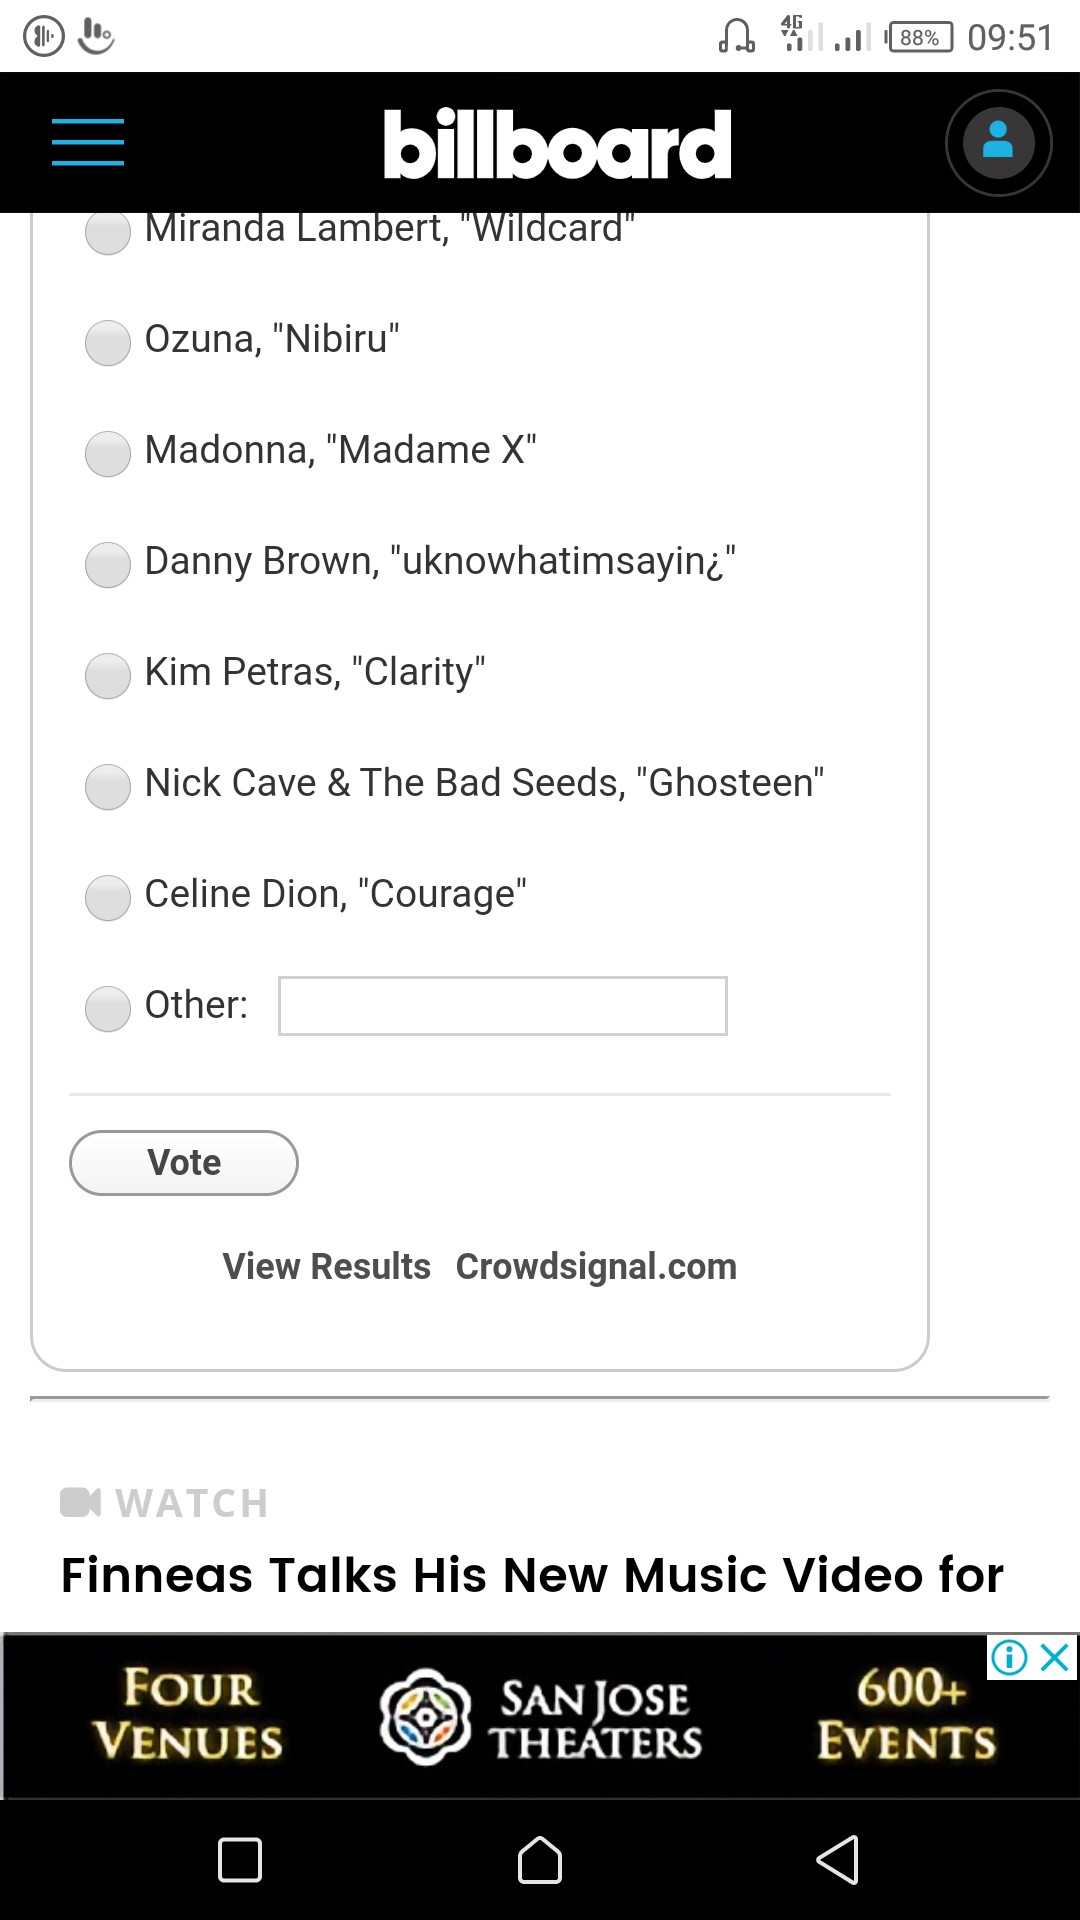Open the Finneas music video article
1080x1920 pixels.
532,1575
